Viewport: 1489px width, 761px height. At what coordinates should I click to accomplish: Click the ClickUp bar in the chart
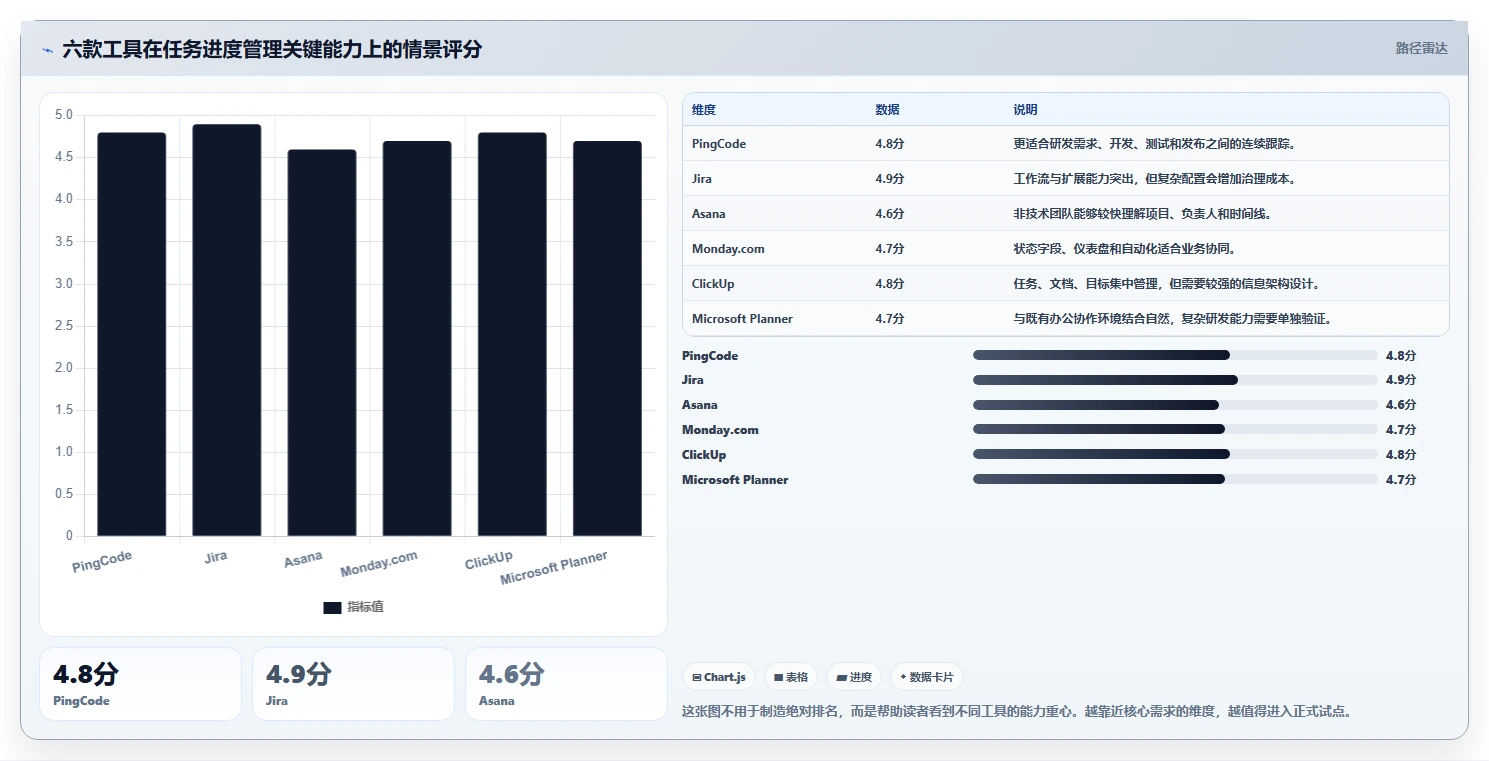point(512,334)
